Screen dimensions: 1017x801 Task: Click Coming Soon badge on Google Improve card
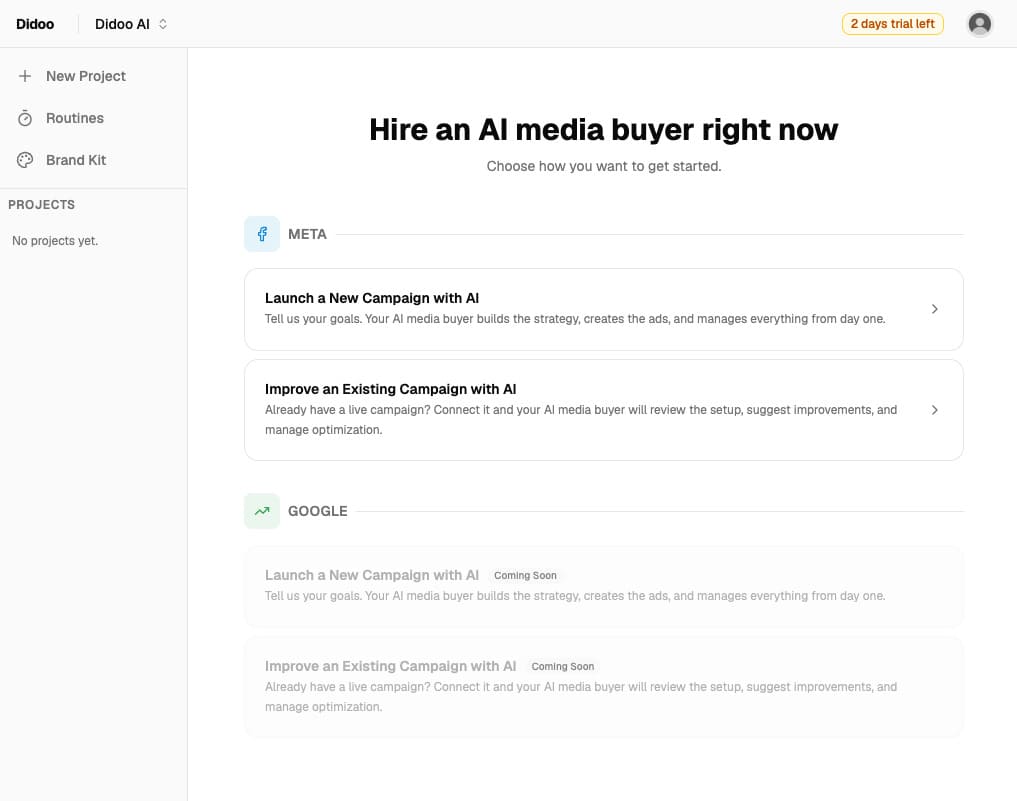(x=563, y=666)
